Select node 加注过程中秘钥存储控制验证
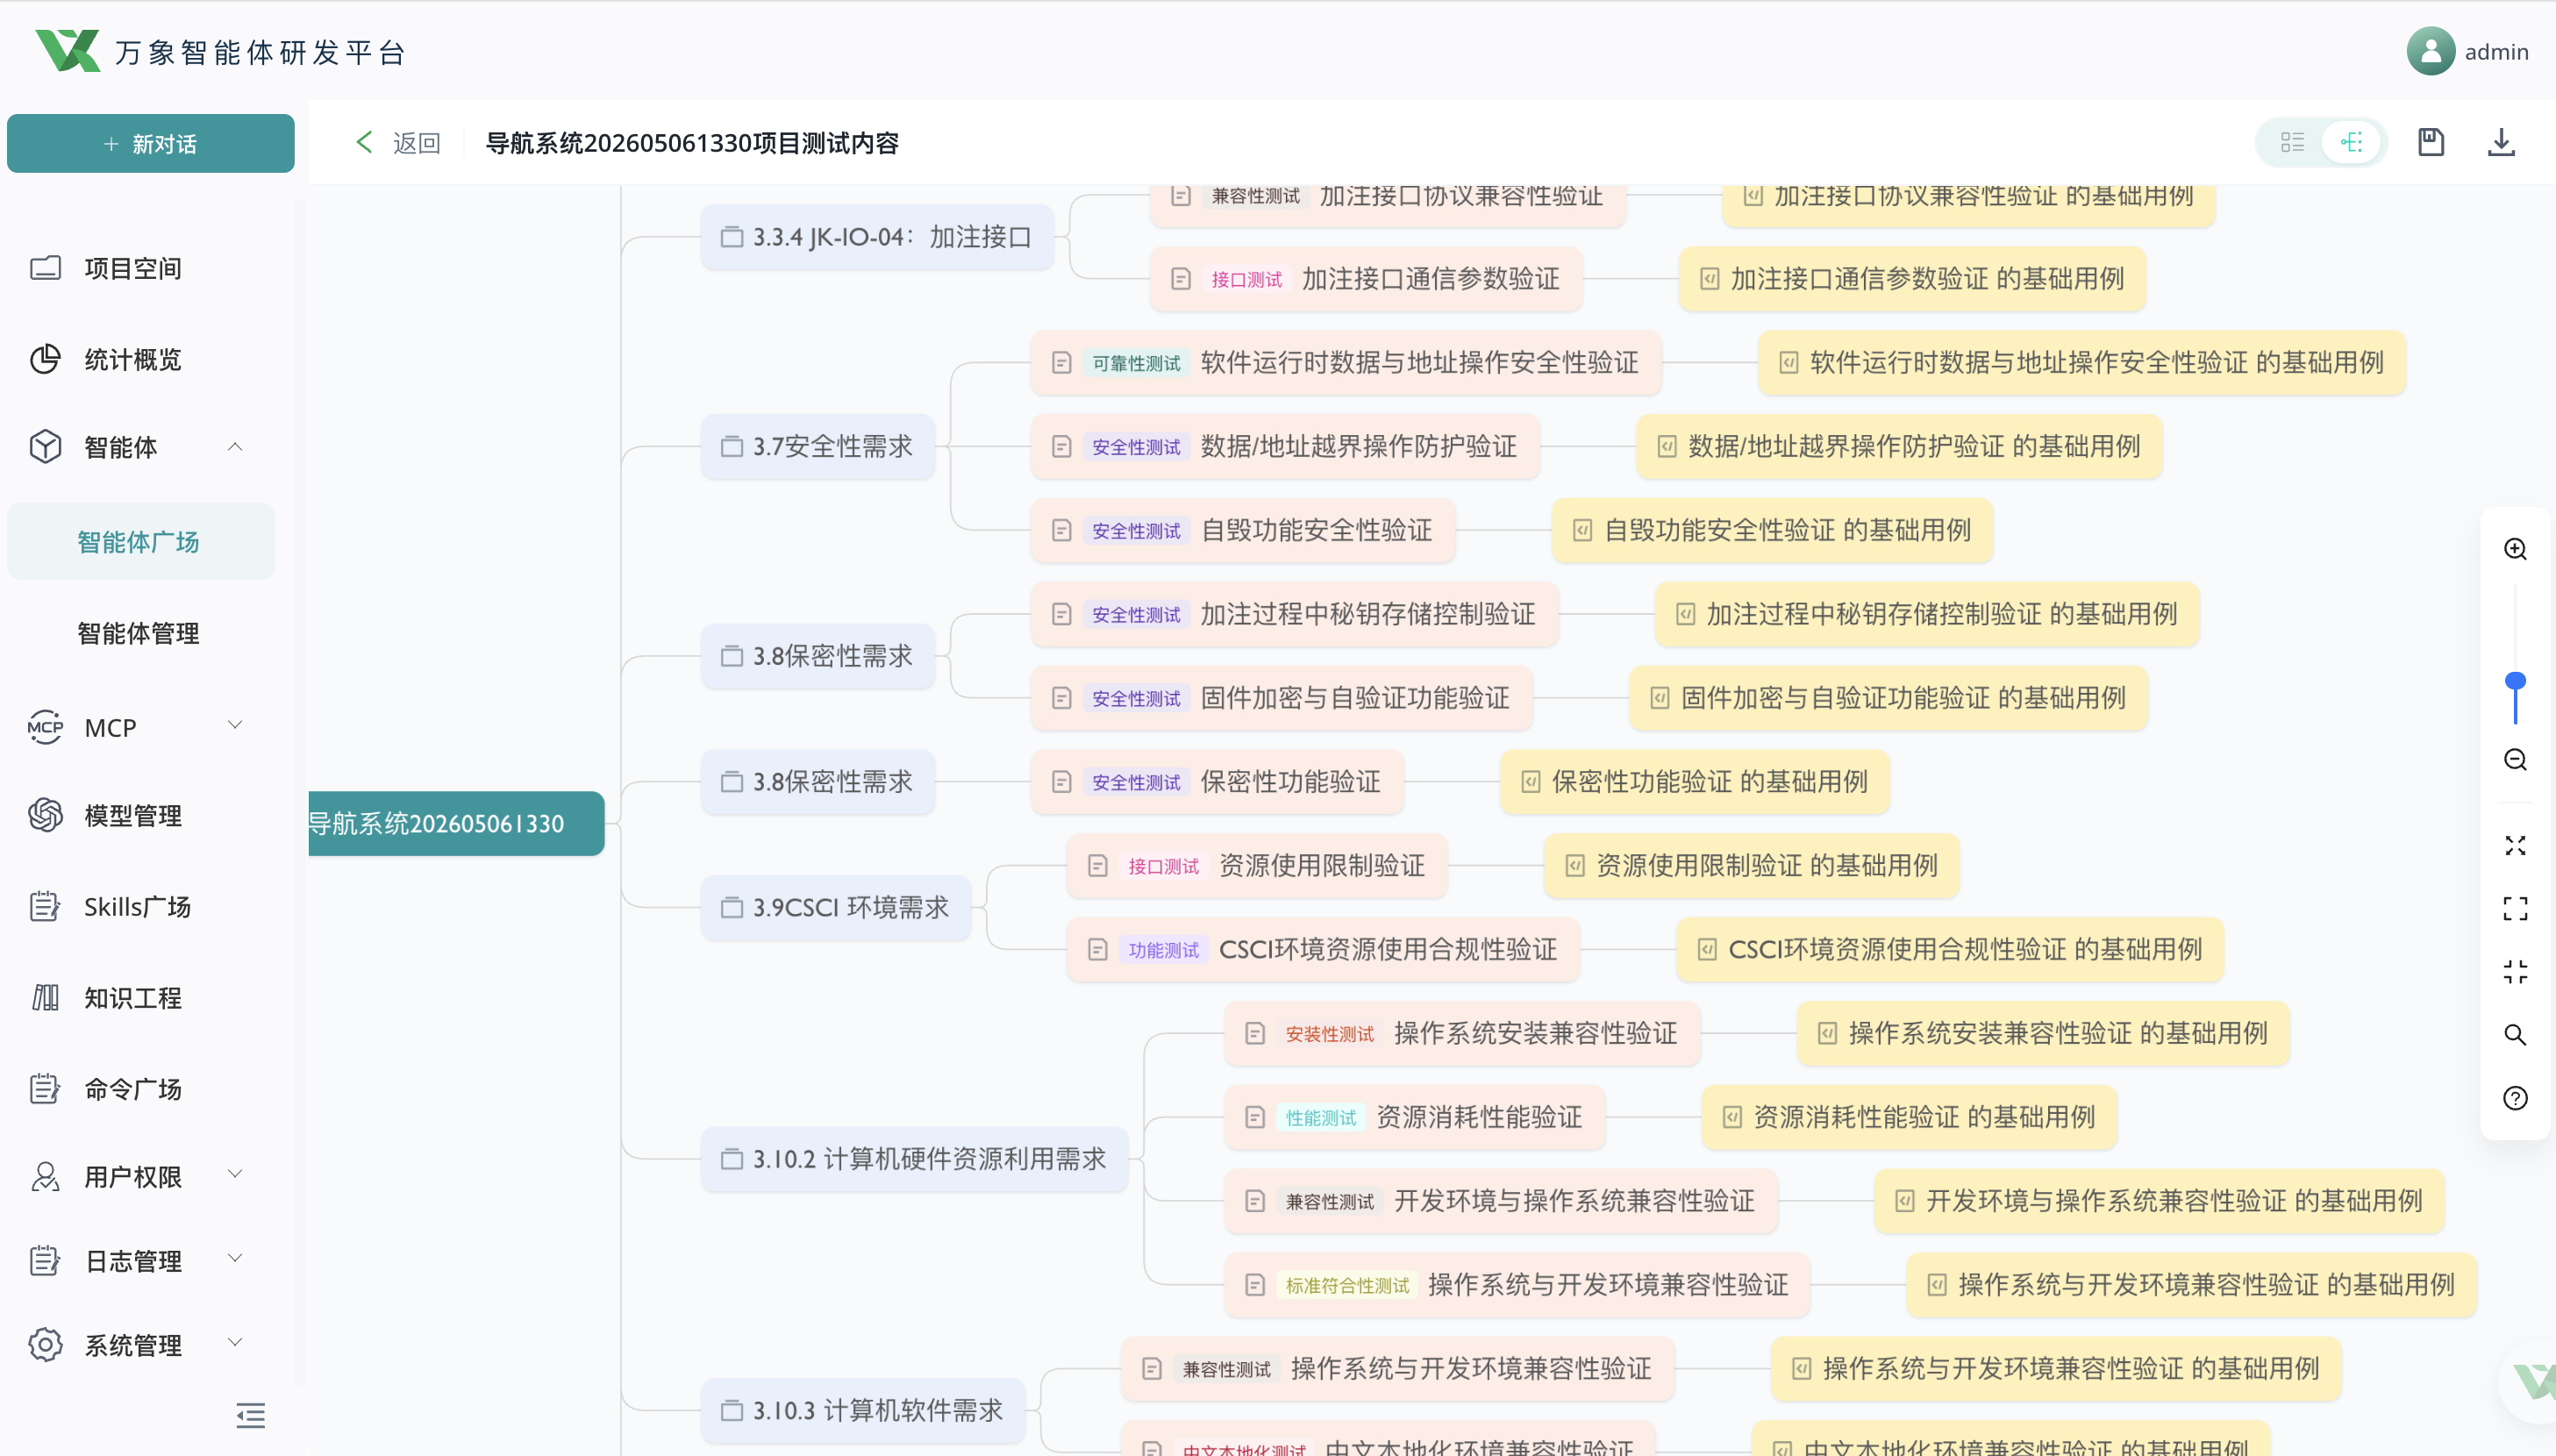The image size is (2556, 1456). pyautogui.click(x=1294, y=614)
